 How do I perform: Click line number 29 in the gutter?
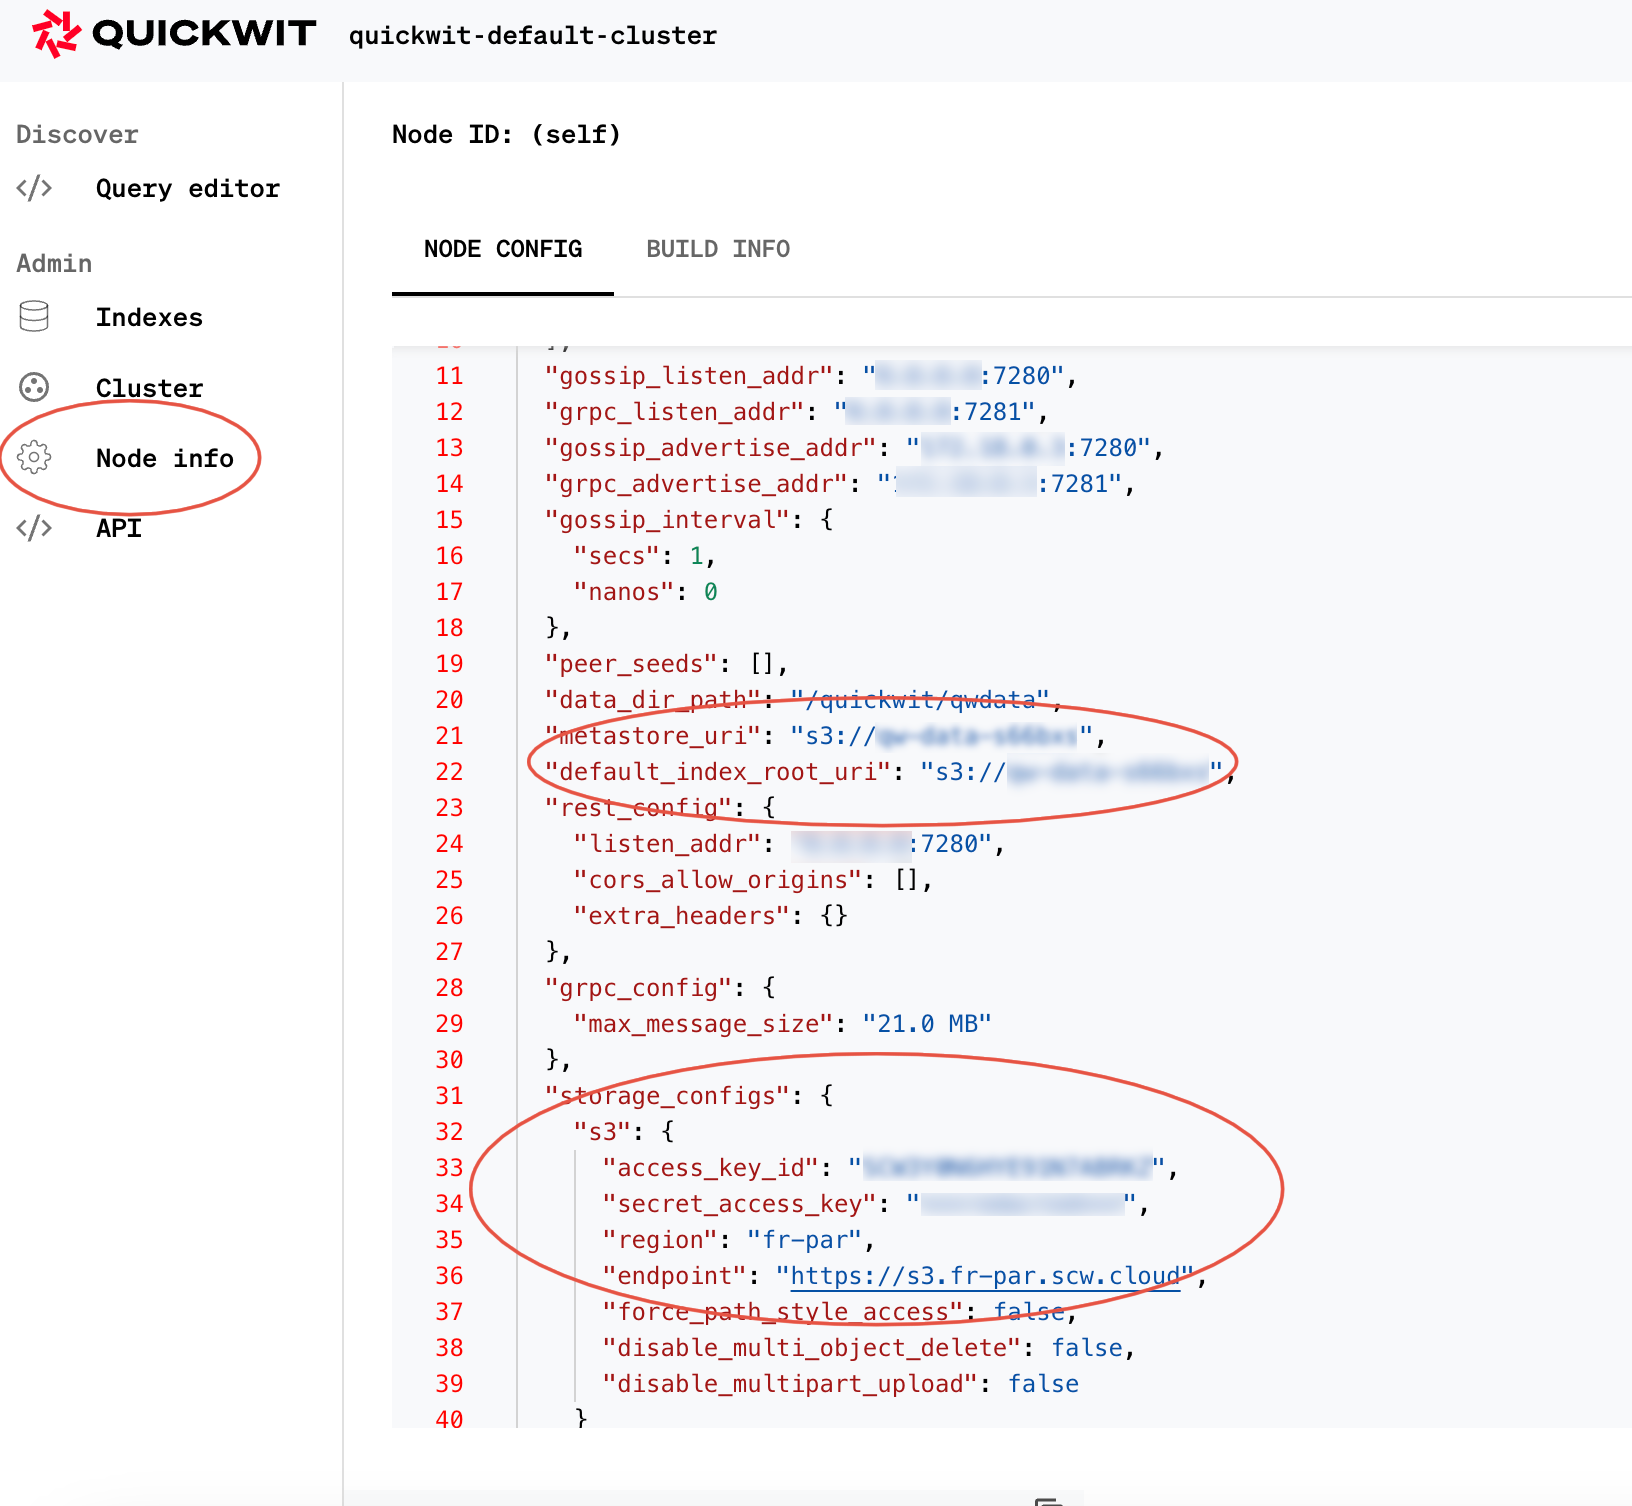pos(450,1024)
